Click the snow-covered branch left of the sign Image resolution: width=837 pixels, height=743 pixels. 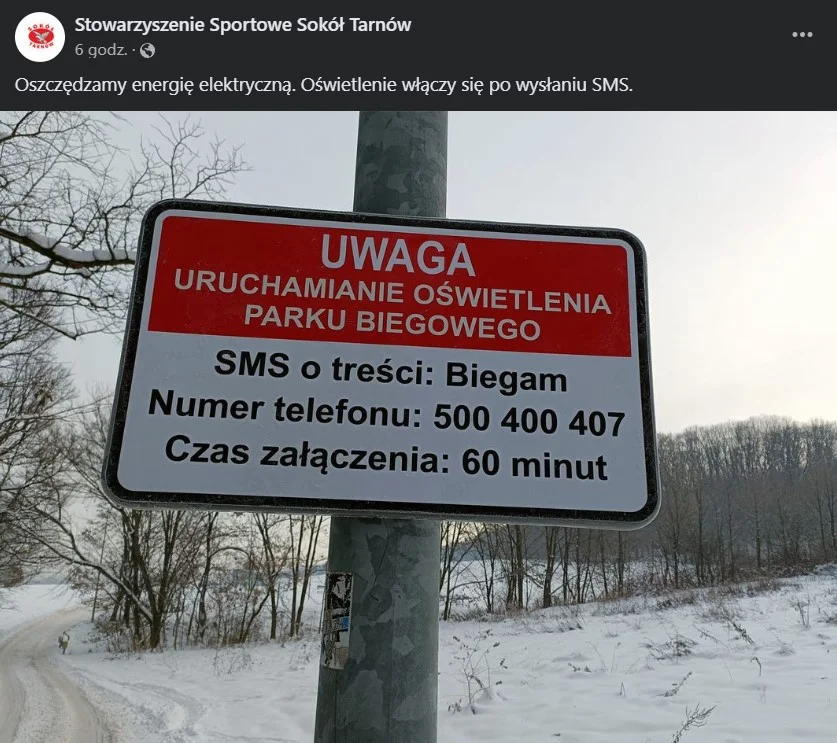(x=61, y=251)
